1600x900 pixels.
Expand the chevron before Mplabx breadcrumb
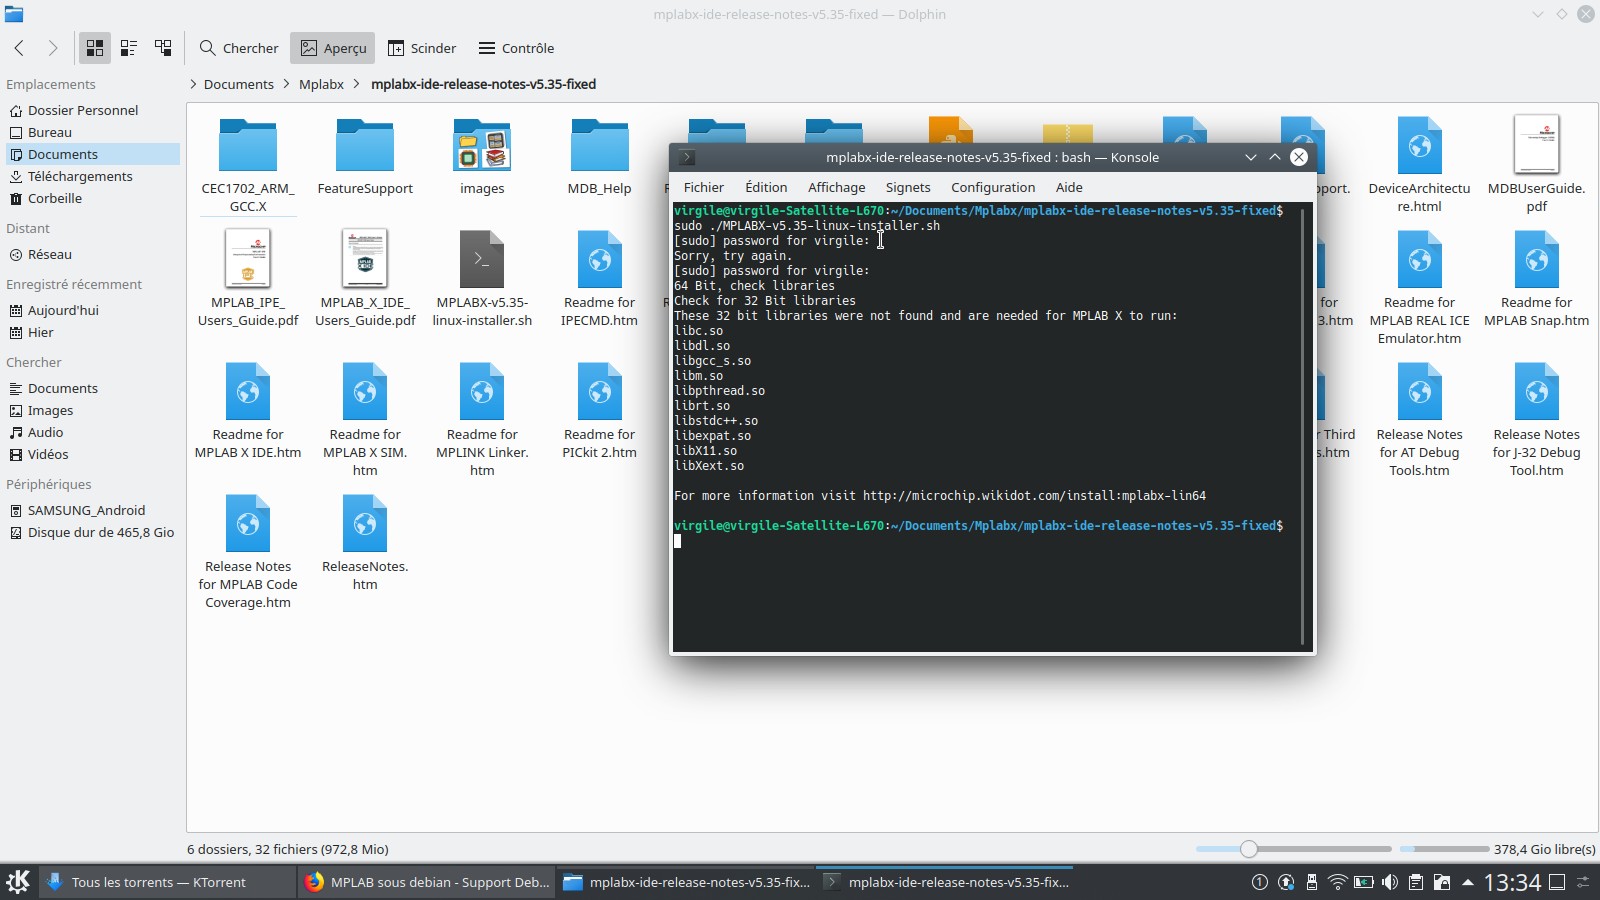click(287, 84)
